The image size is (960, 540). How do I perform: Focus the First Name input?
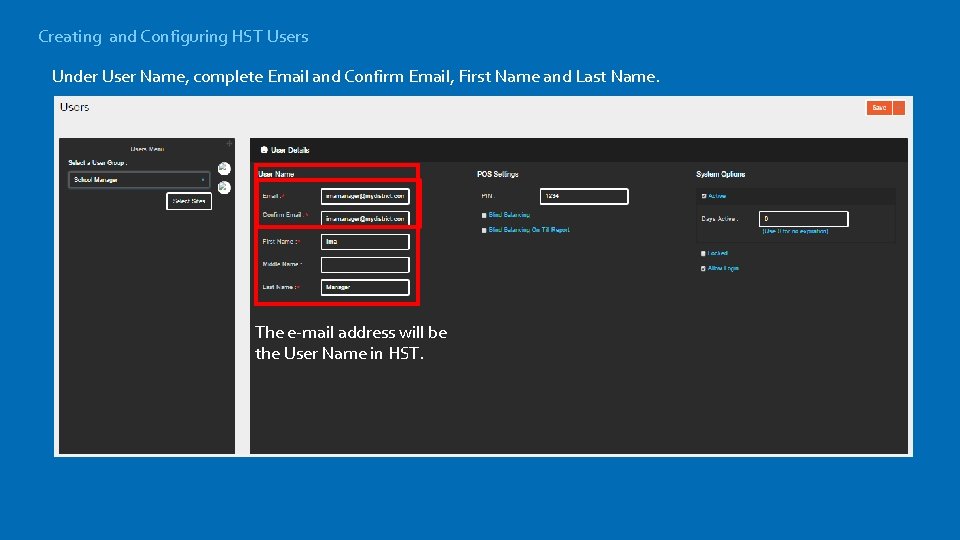[x=365, y=242]
